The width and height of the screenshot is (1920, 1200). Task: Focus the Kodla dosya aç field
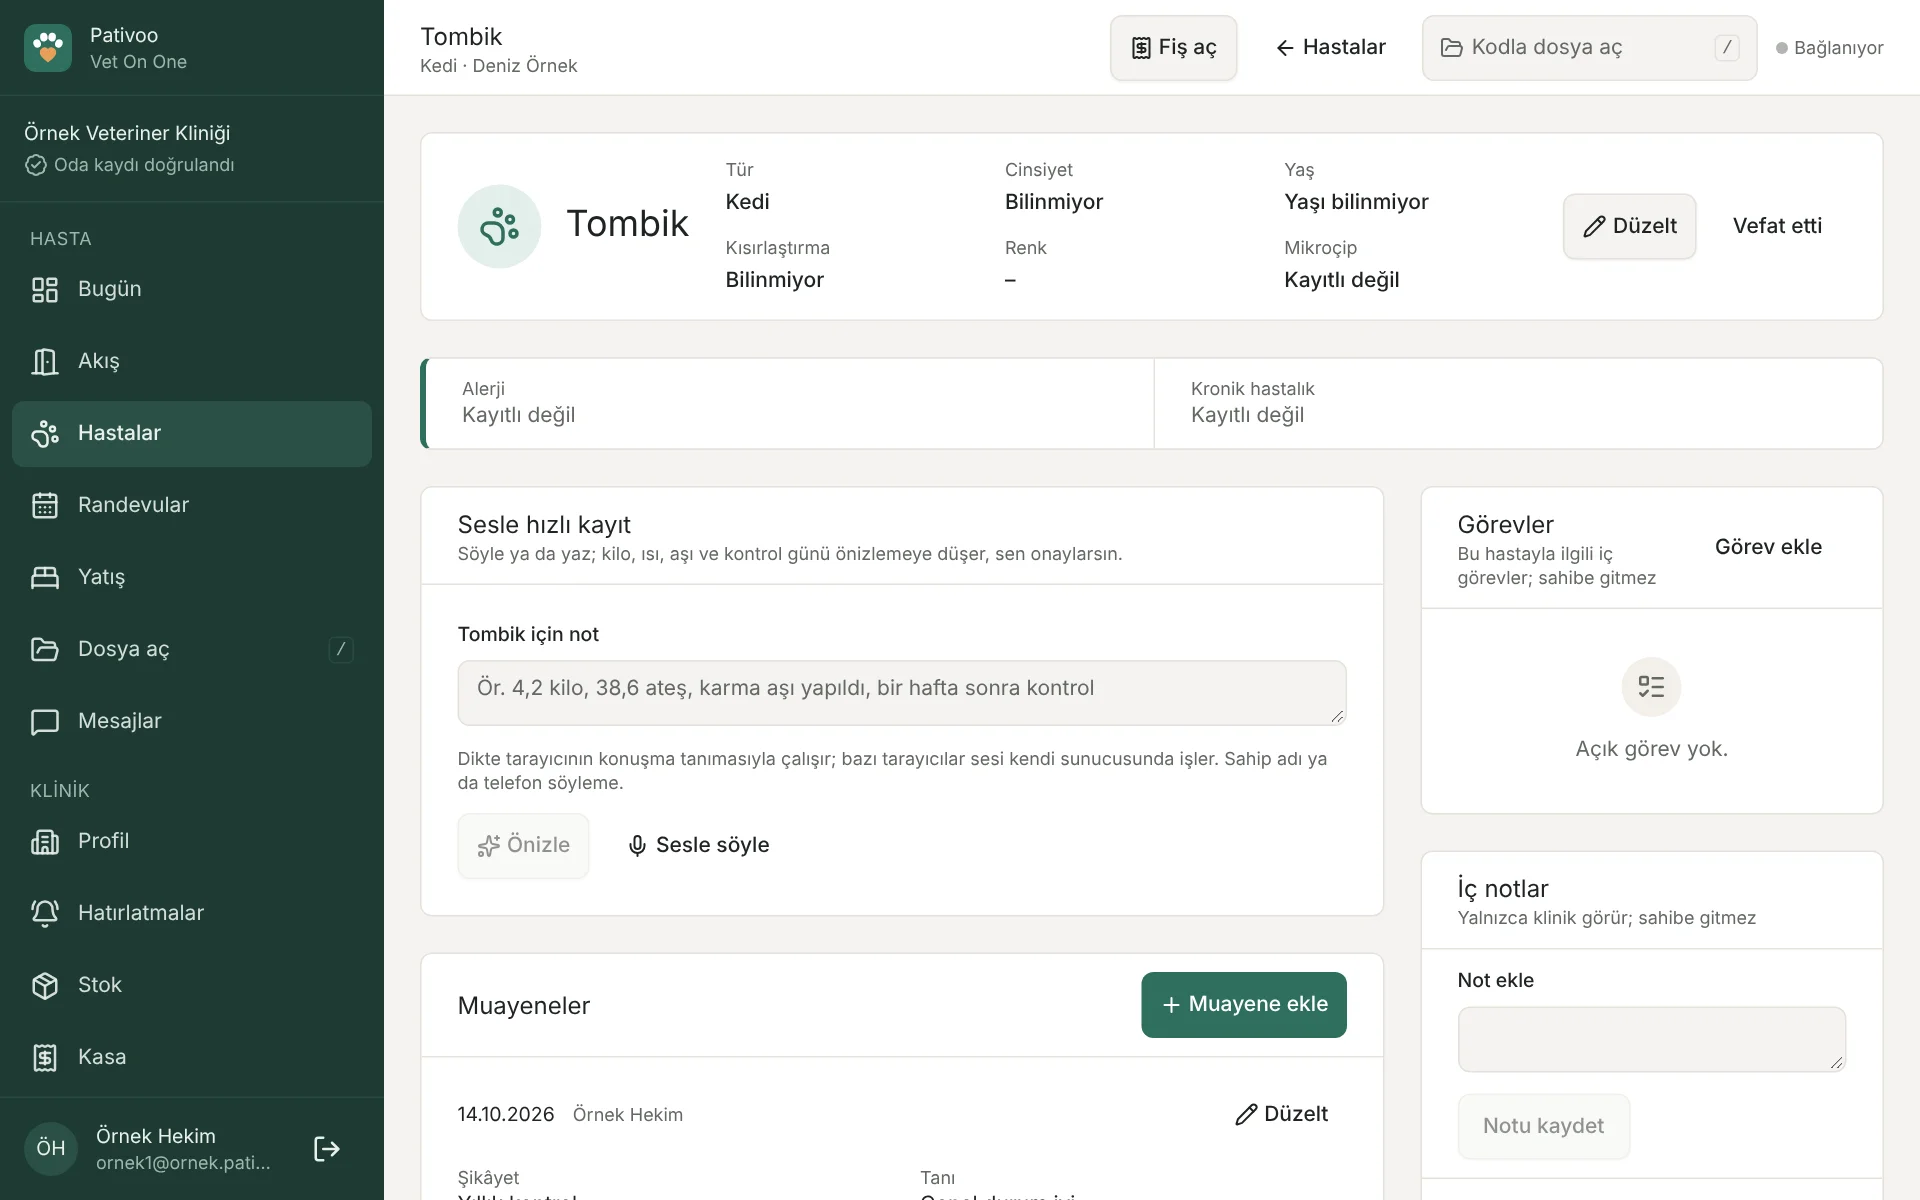pyautogui.click(x=1589, y=47)
